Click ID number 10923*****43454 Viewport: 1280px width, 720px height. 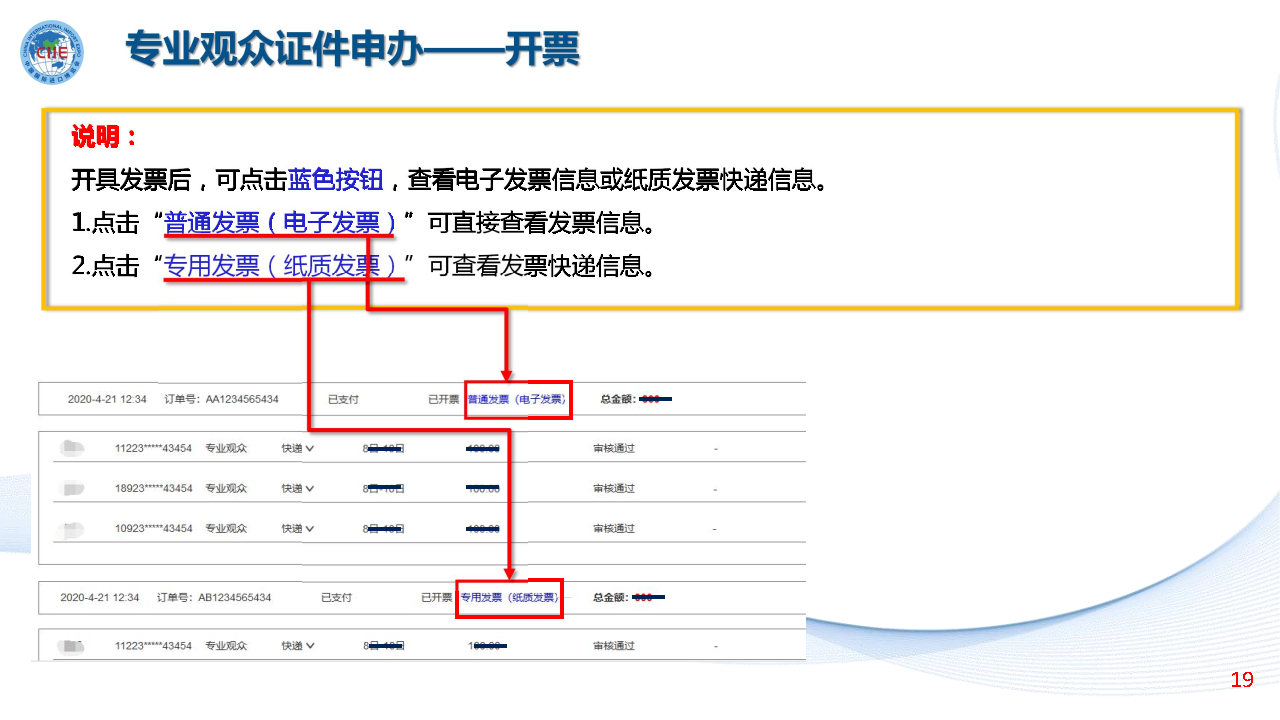(x=153, y=528)
